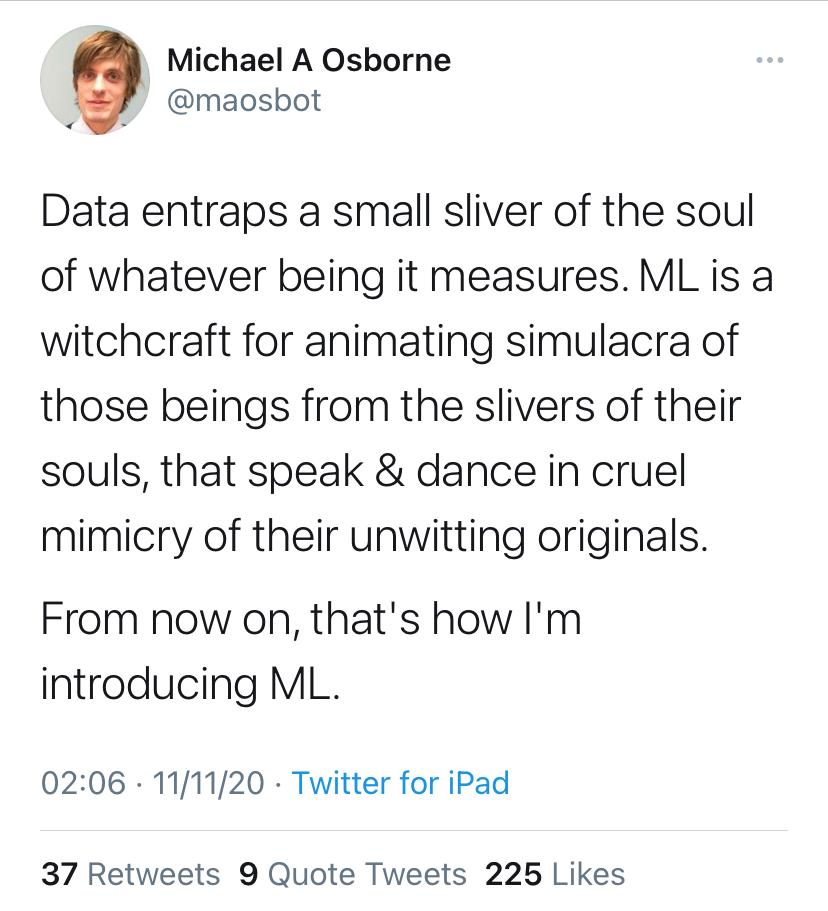Click the "From now on, that's how" line
The image size is (828, 911).
tap(311, 619)
